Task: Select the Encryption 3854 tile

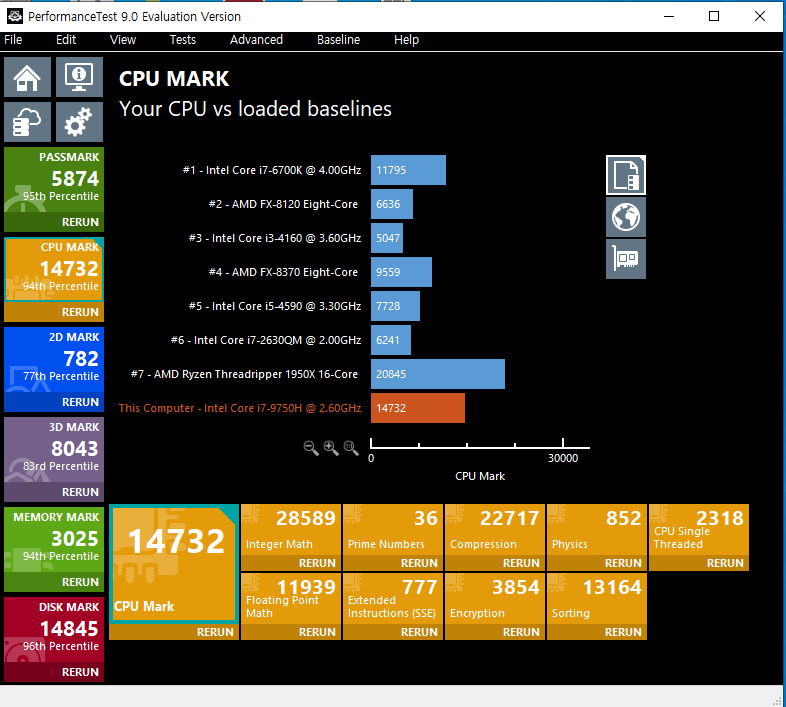Action: 495,599
